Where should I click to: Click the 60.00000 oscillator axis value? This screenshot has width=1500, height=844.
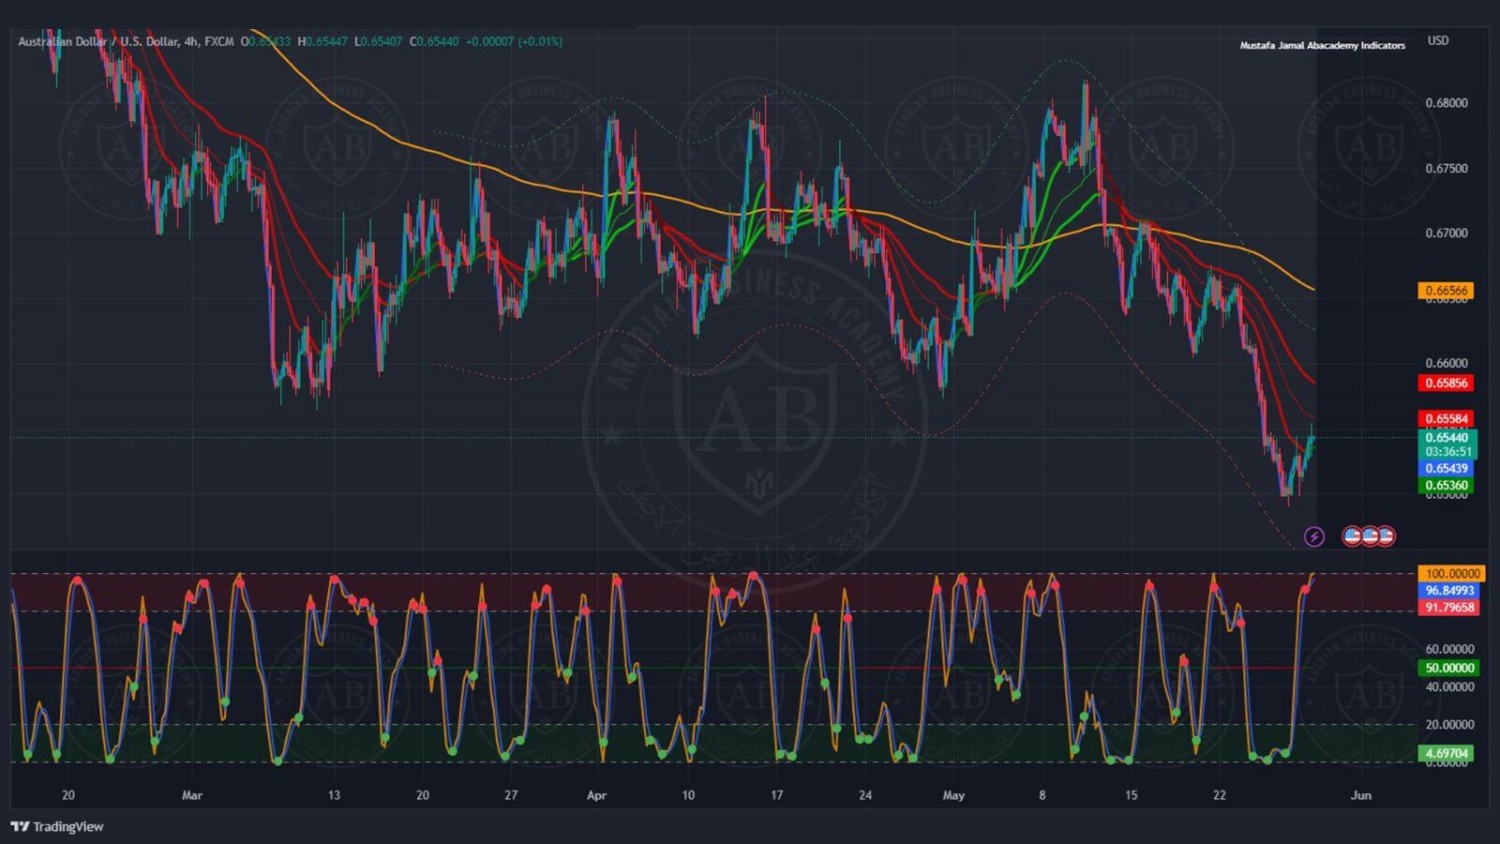[1448, 649]
